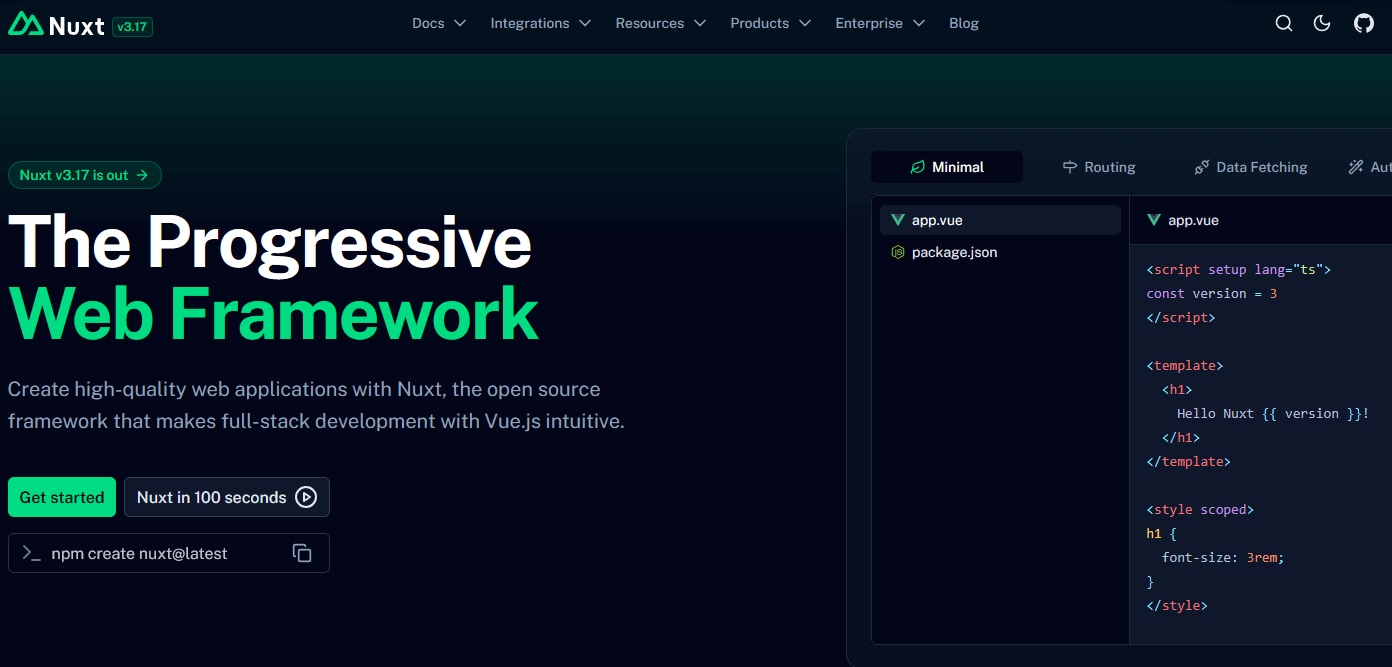Click the play icon in Nuxt in 100 seconds
The width and height of the screenshot is (1392, 667).
[x=306, y=497]
